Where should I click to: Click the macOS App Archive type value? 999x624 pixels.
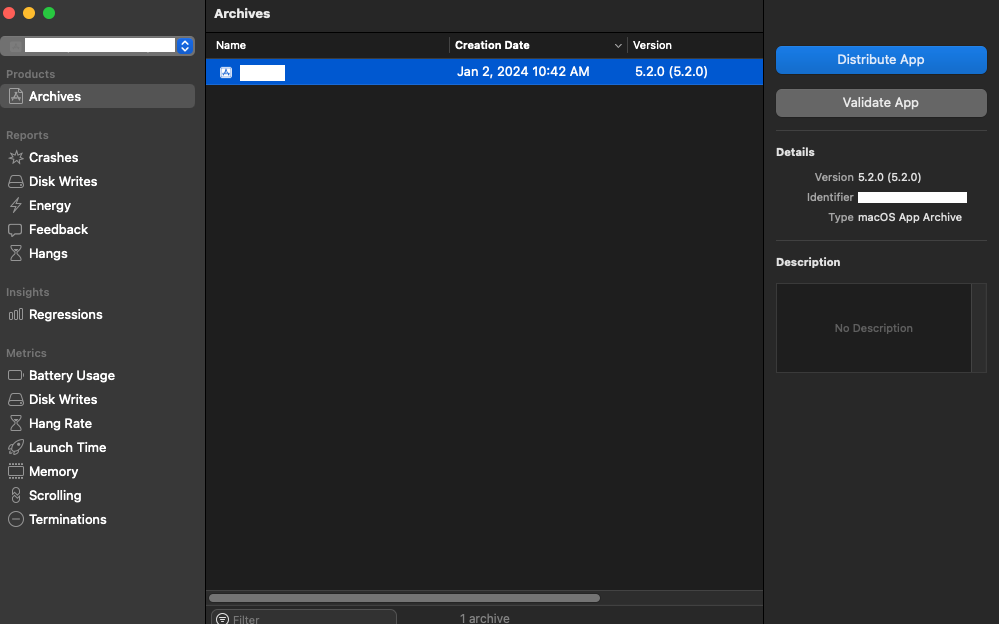(909, 217)
